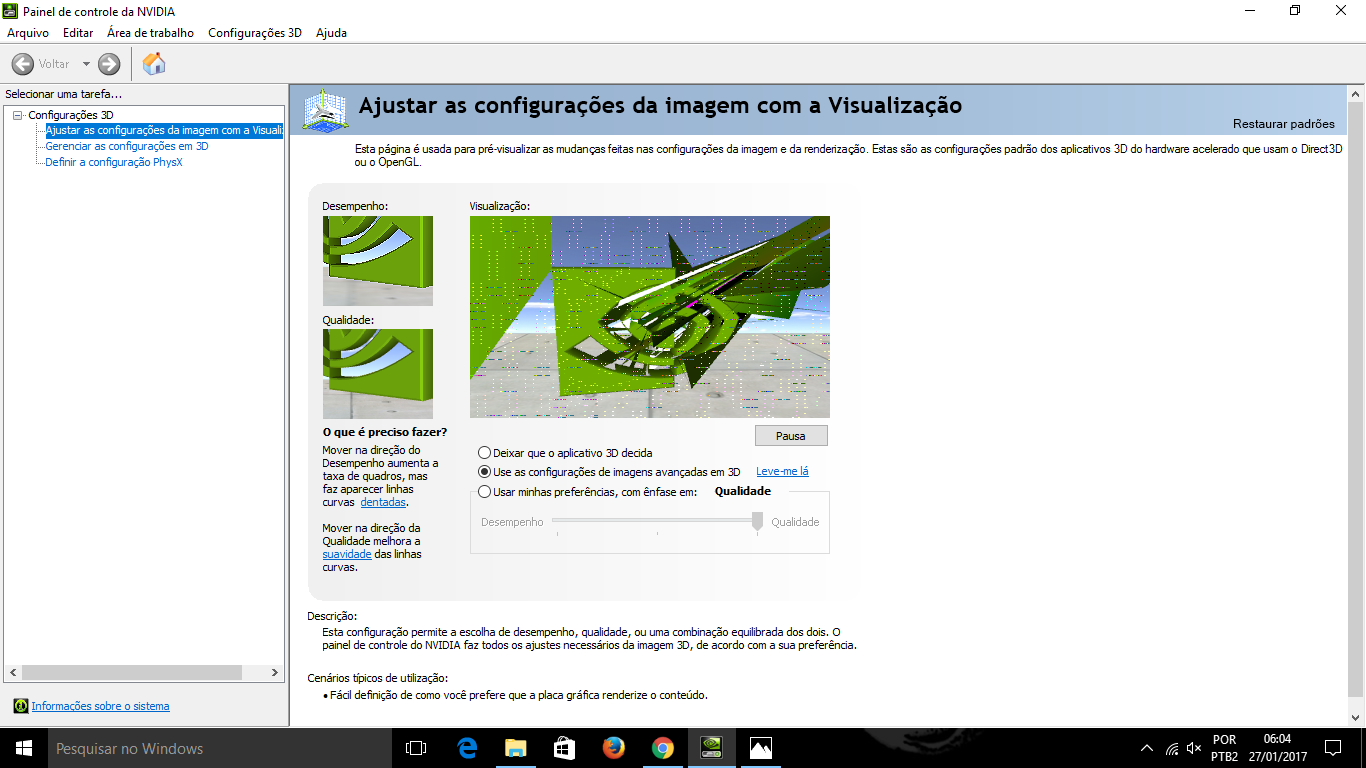Click the Desempenho preview thumbnail
Image resolution: width=1366 pixels, height=768 pixels.
pyautogui.click(x=378, y=261)
